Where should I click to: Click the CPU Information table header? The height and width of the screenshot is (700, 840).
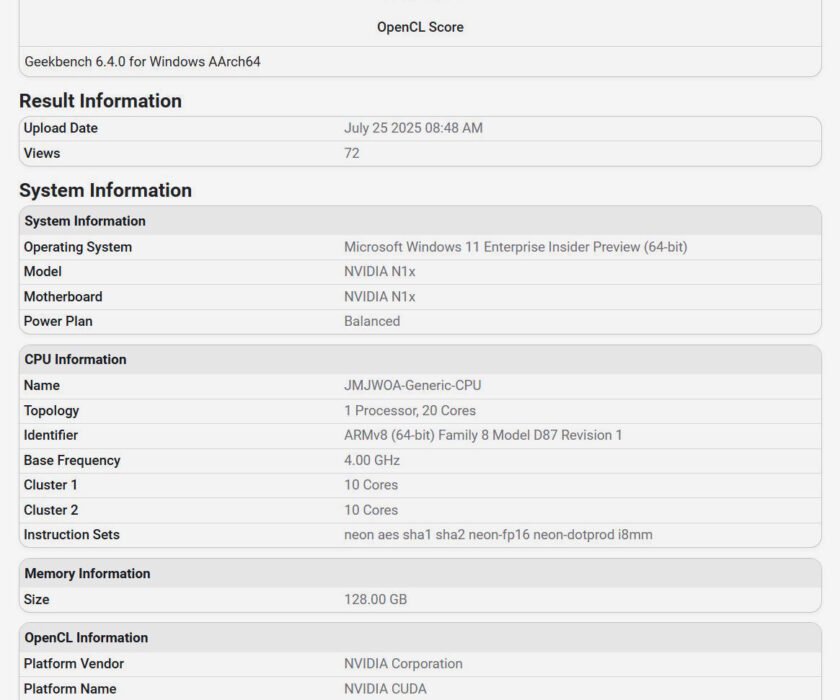[x=420, y=359]
